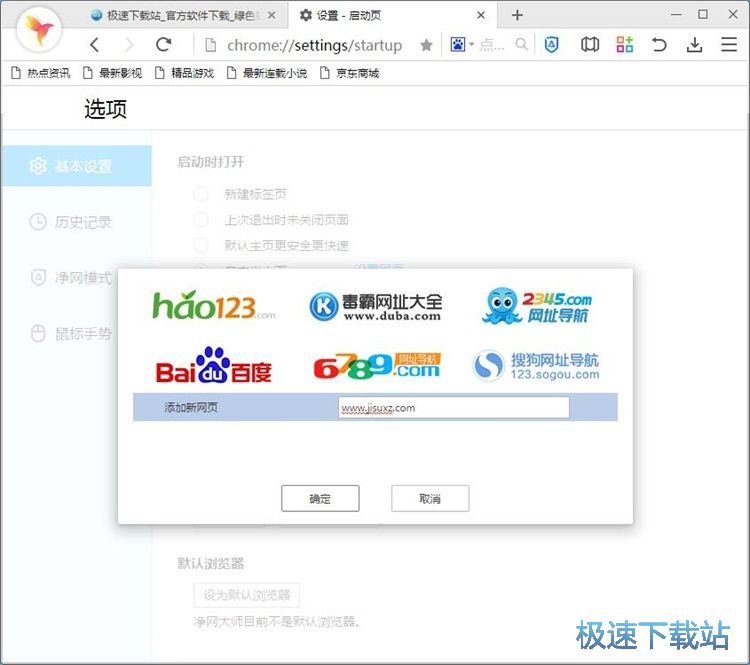Select the 设置 - 启动页 tab

pyautogui.click(x=392, y=15)
